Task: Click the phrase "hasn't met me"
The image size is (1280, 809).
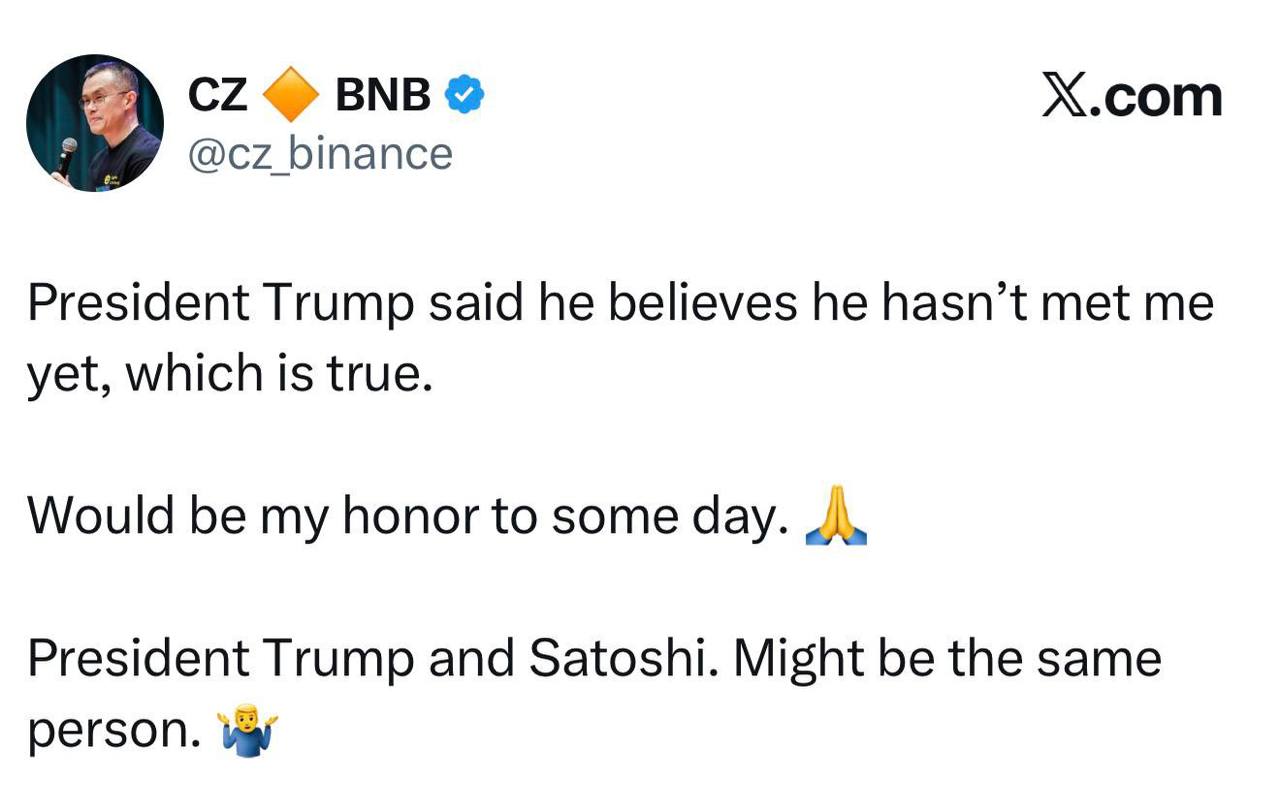Action: click(1048, 303)
